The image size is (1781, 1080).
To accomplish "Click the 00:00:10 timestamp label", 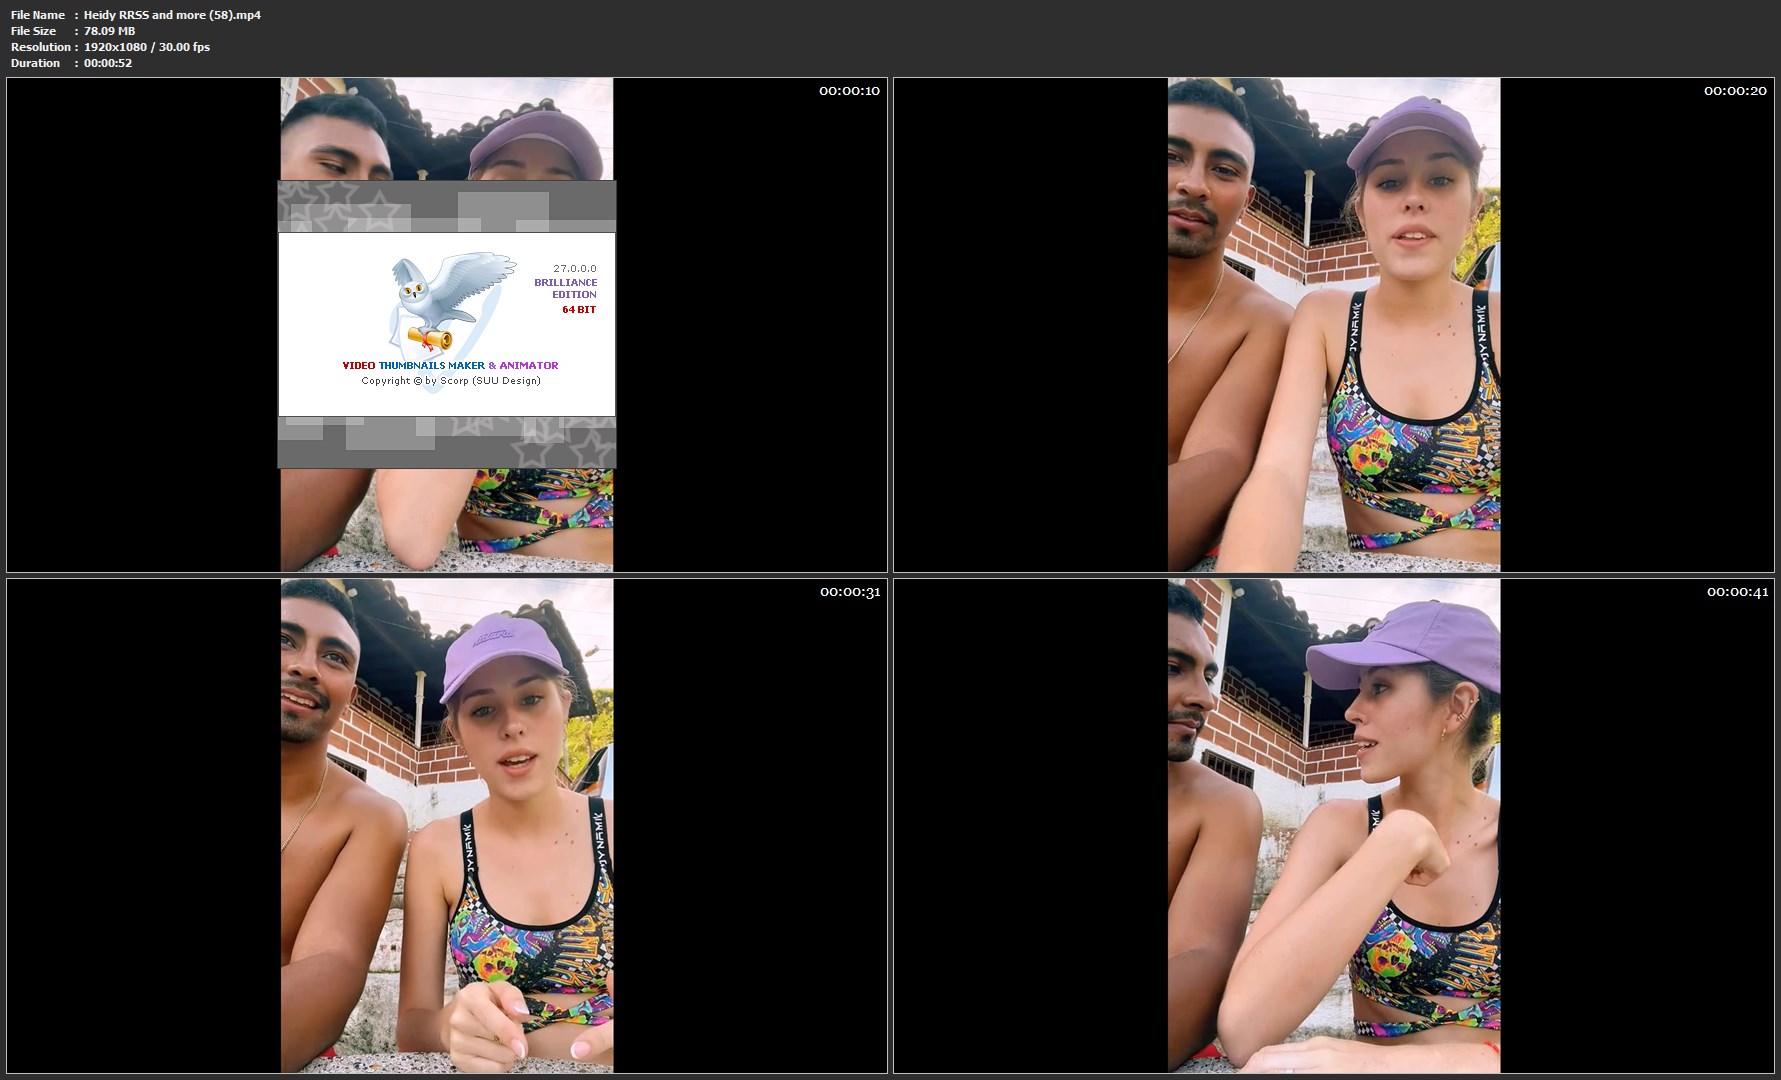I will pyautogui.click(x=849, y=91).
